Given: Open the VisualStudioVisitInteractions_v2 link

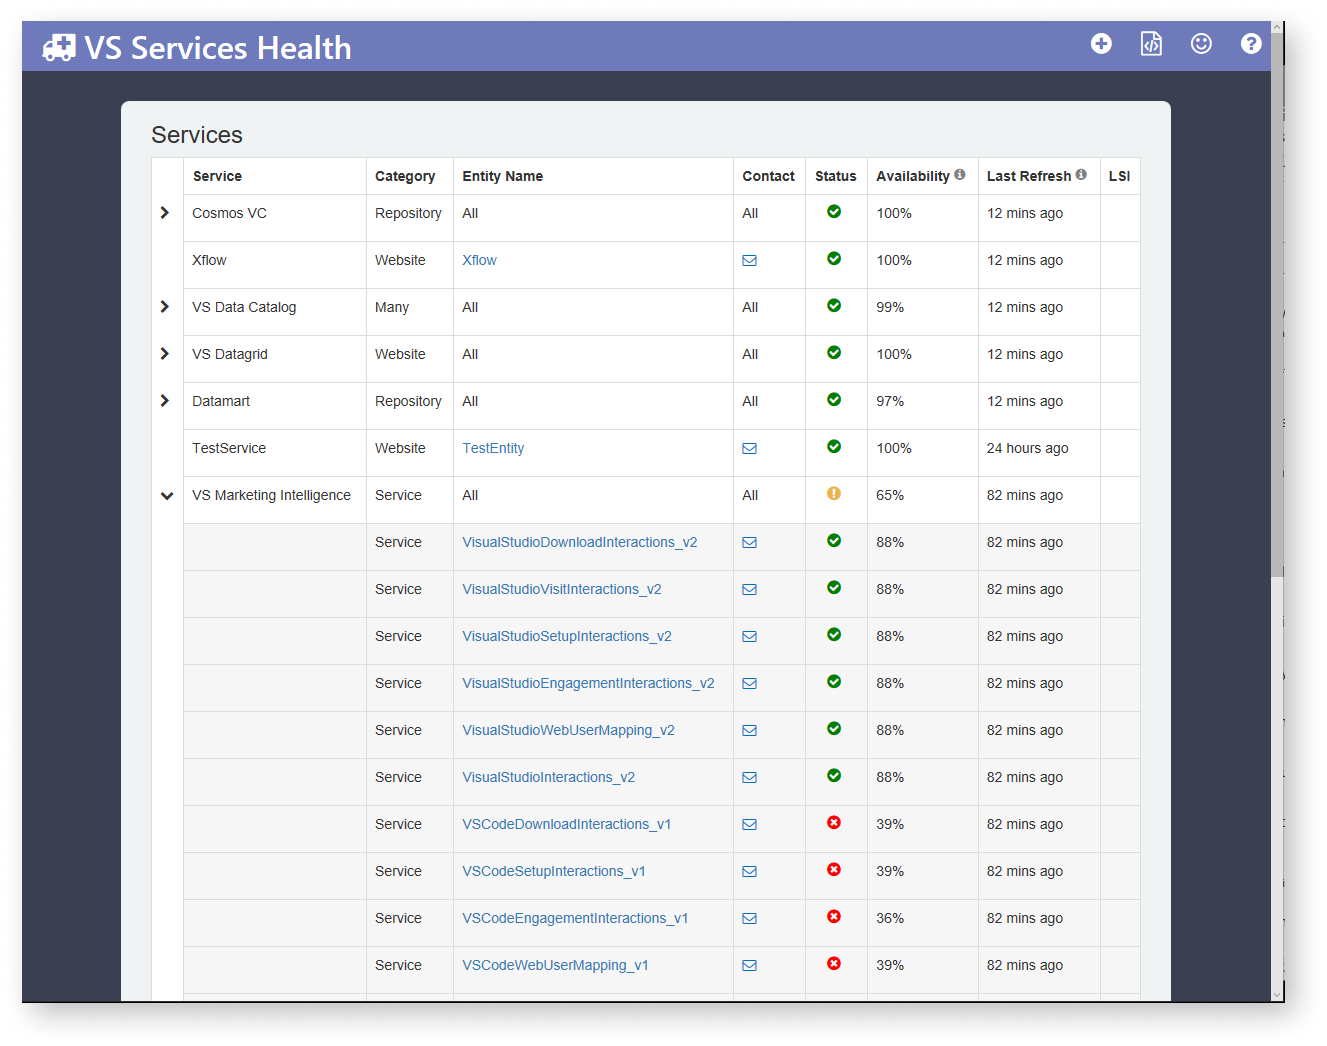Looking at the screenshot, I should (x=562, y=589).
